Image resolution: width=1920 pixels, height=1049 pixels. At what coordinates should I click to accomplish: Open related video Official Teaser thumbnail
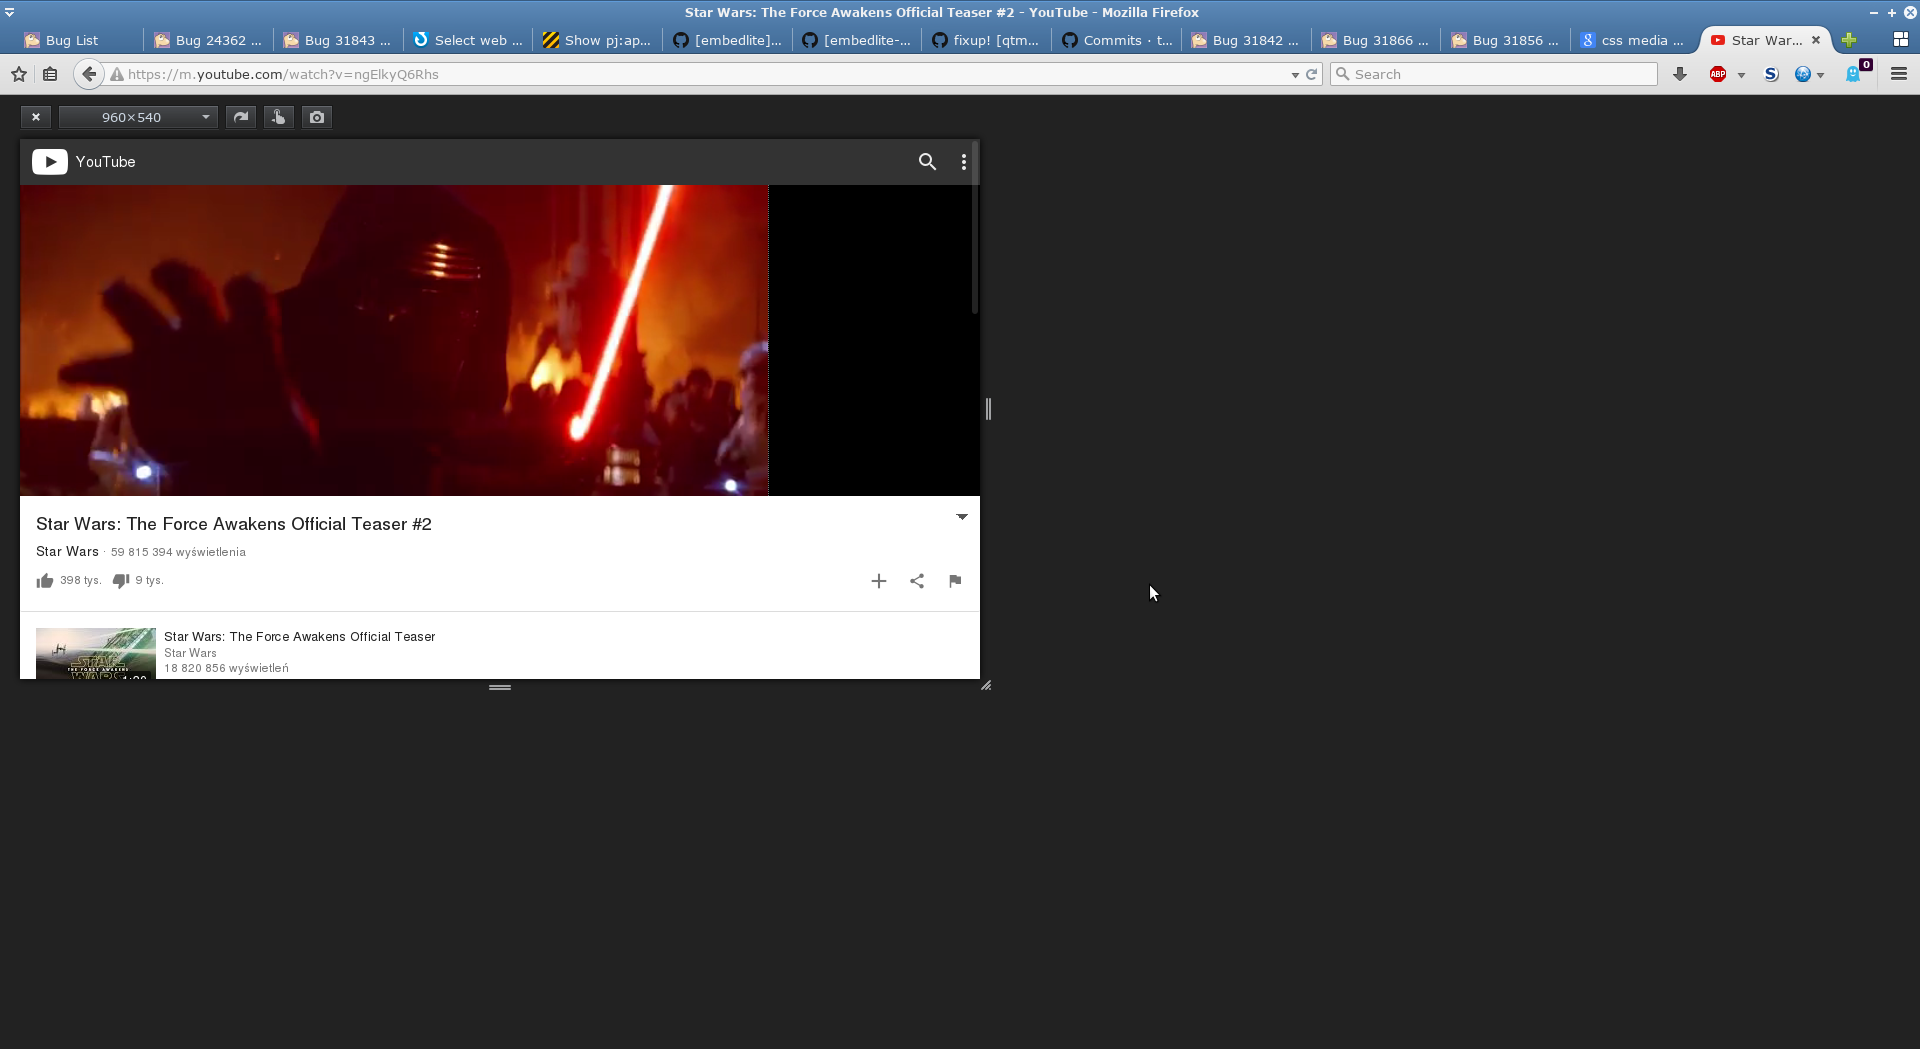click(x=96, y=654)
